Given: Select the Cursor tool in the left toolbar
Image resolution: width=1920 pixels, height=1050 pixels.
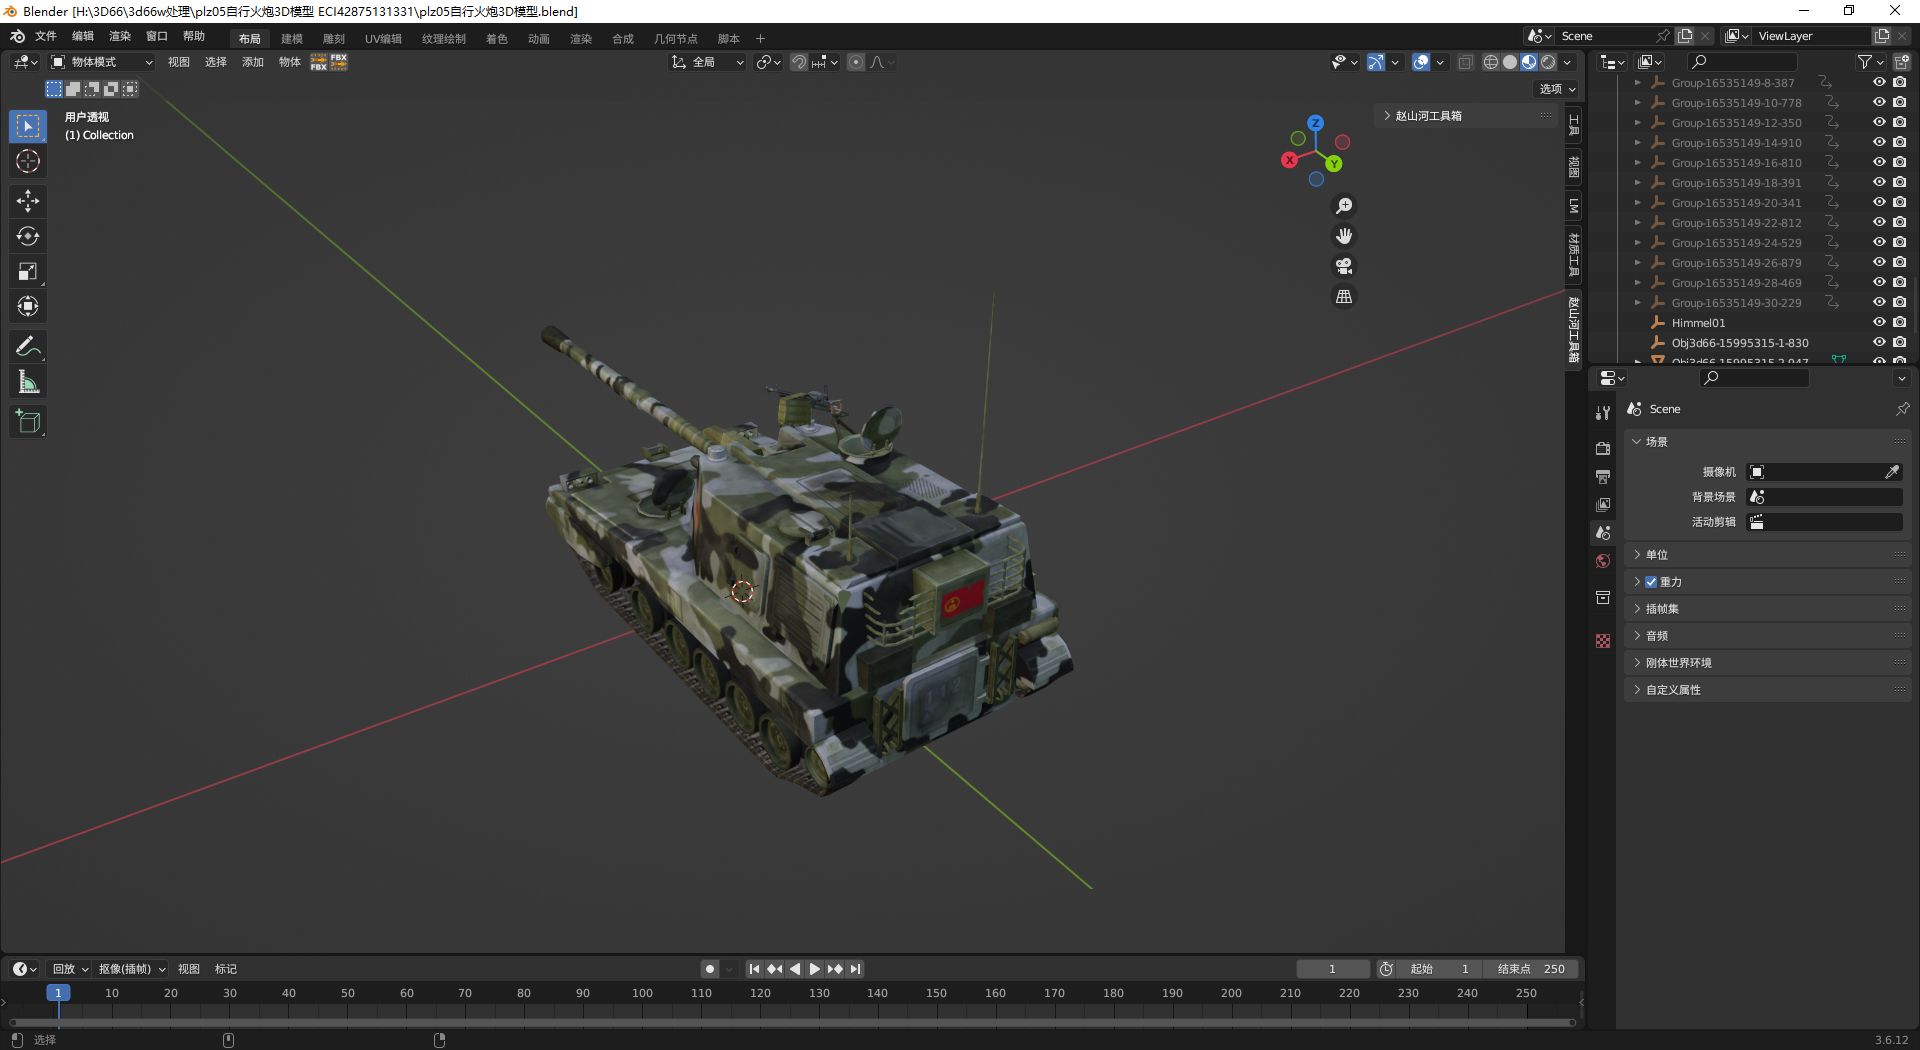Looking at the screenshot, I should (x=28, y=161).
